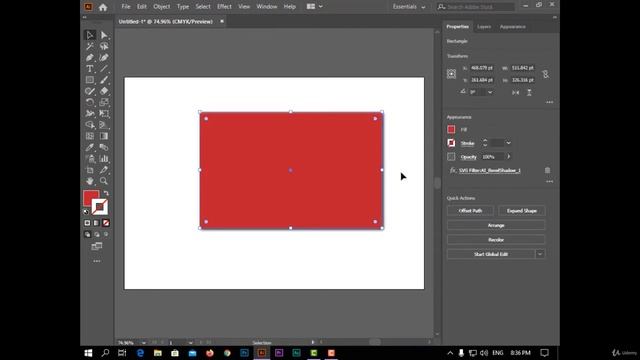Viewport: 640px width, 360px height.
Task: Select the Rectangle tool
Action: [90, 80]
